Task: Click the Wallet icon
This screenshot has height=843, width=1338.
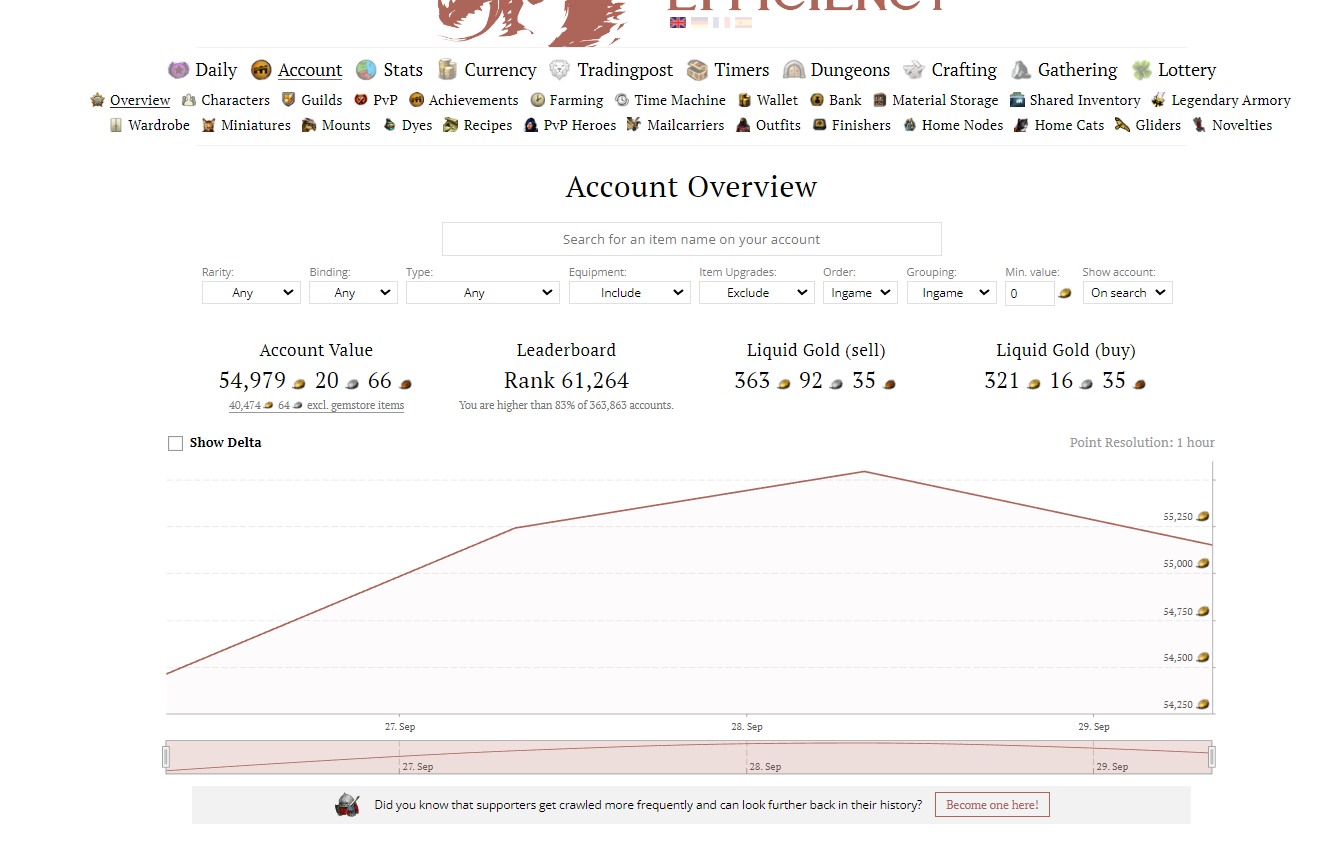Action: point(744,100)
